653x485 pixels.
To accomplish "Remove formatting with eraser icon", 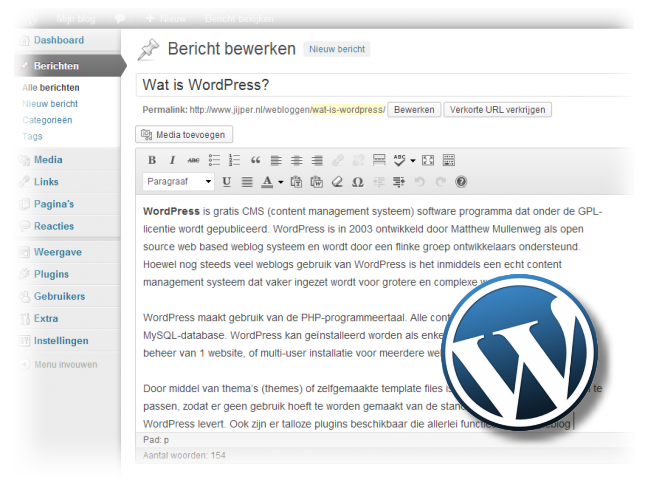I will click(337, 182).
